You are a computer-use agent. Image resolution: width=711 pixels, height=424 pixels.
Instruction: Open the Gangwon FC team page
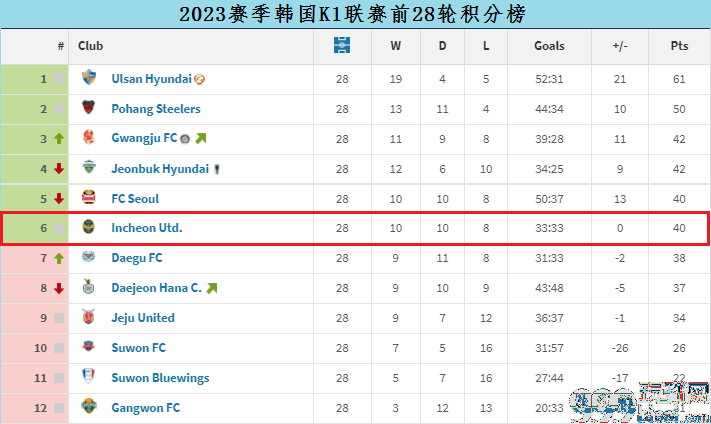click(146, 408)
